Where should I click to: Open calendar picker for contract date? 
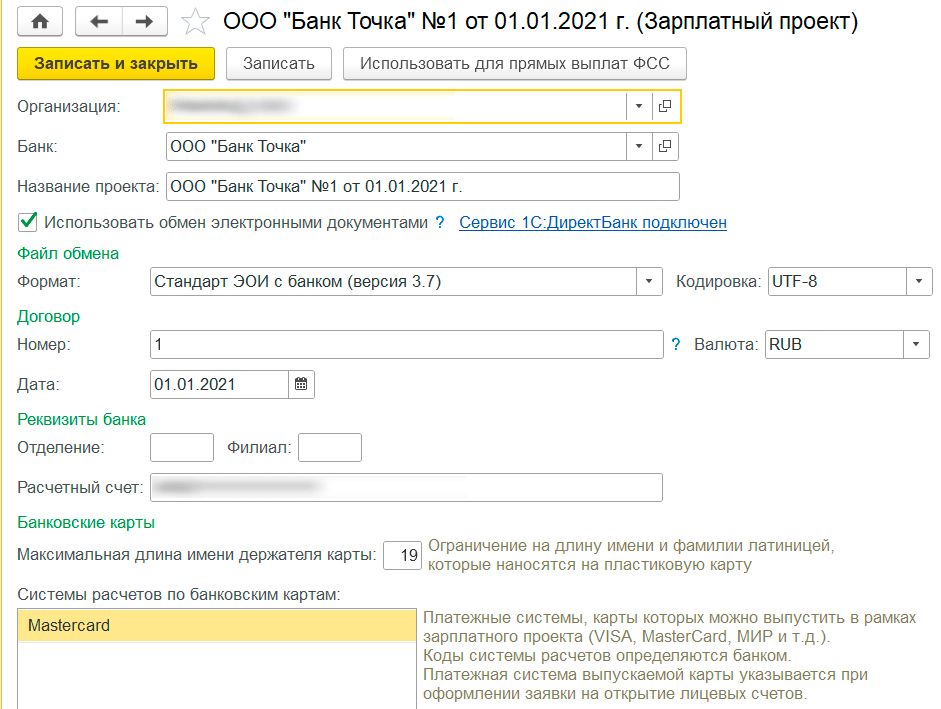[x=301, y=384]
